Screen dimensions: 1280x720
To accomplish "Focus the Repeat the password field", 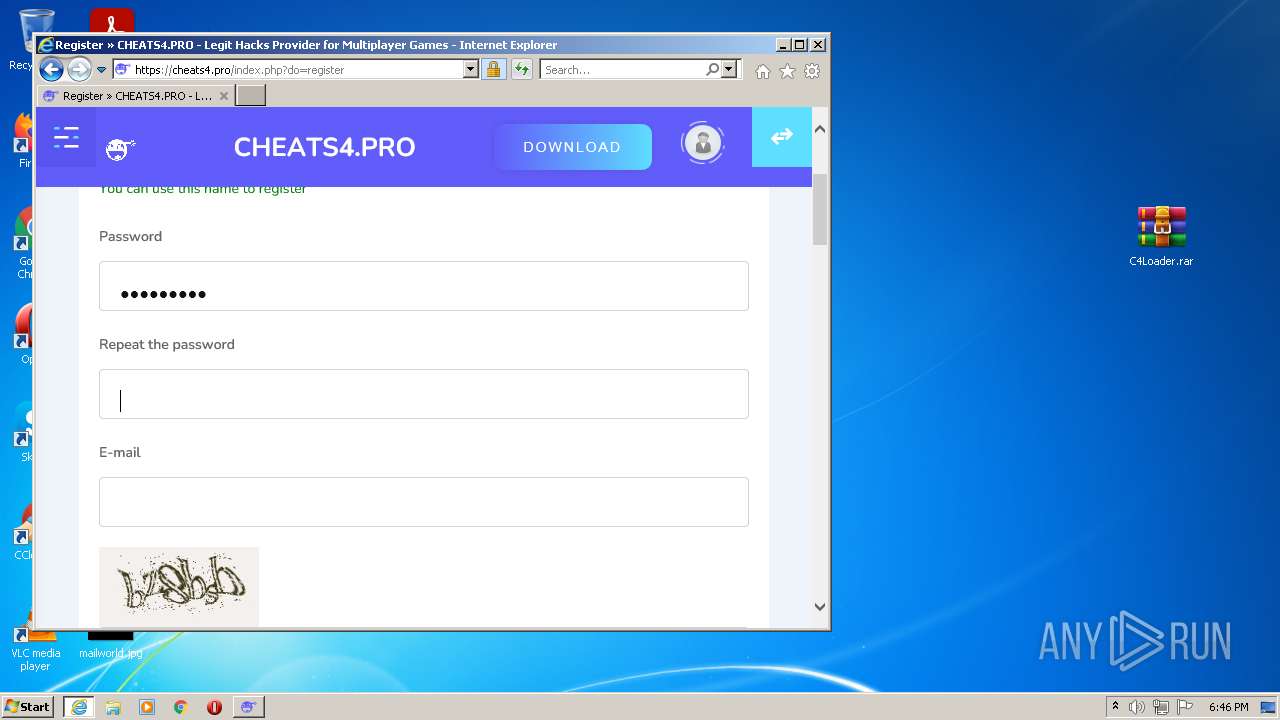I will click(424, 394).
